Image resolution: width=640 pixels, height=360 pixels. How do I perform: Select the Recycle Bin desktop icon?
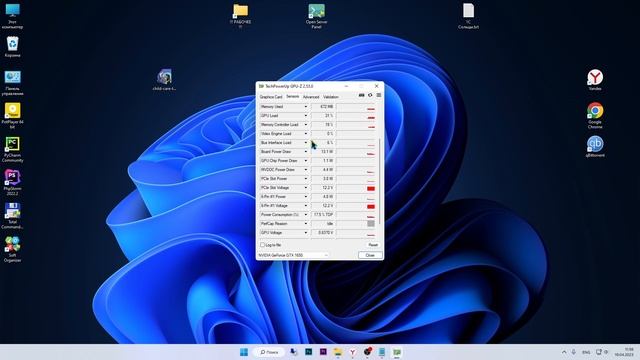pyautogui.click(x=12, y=47)
